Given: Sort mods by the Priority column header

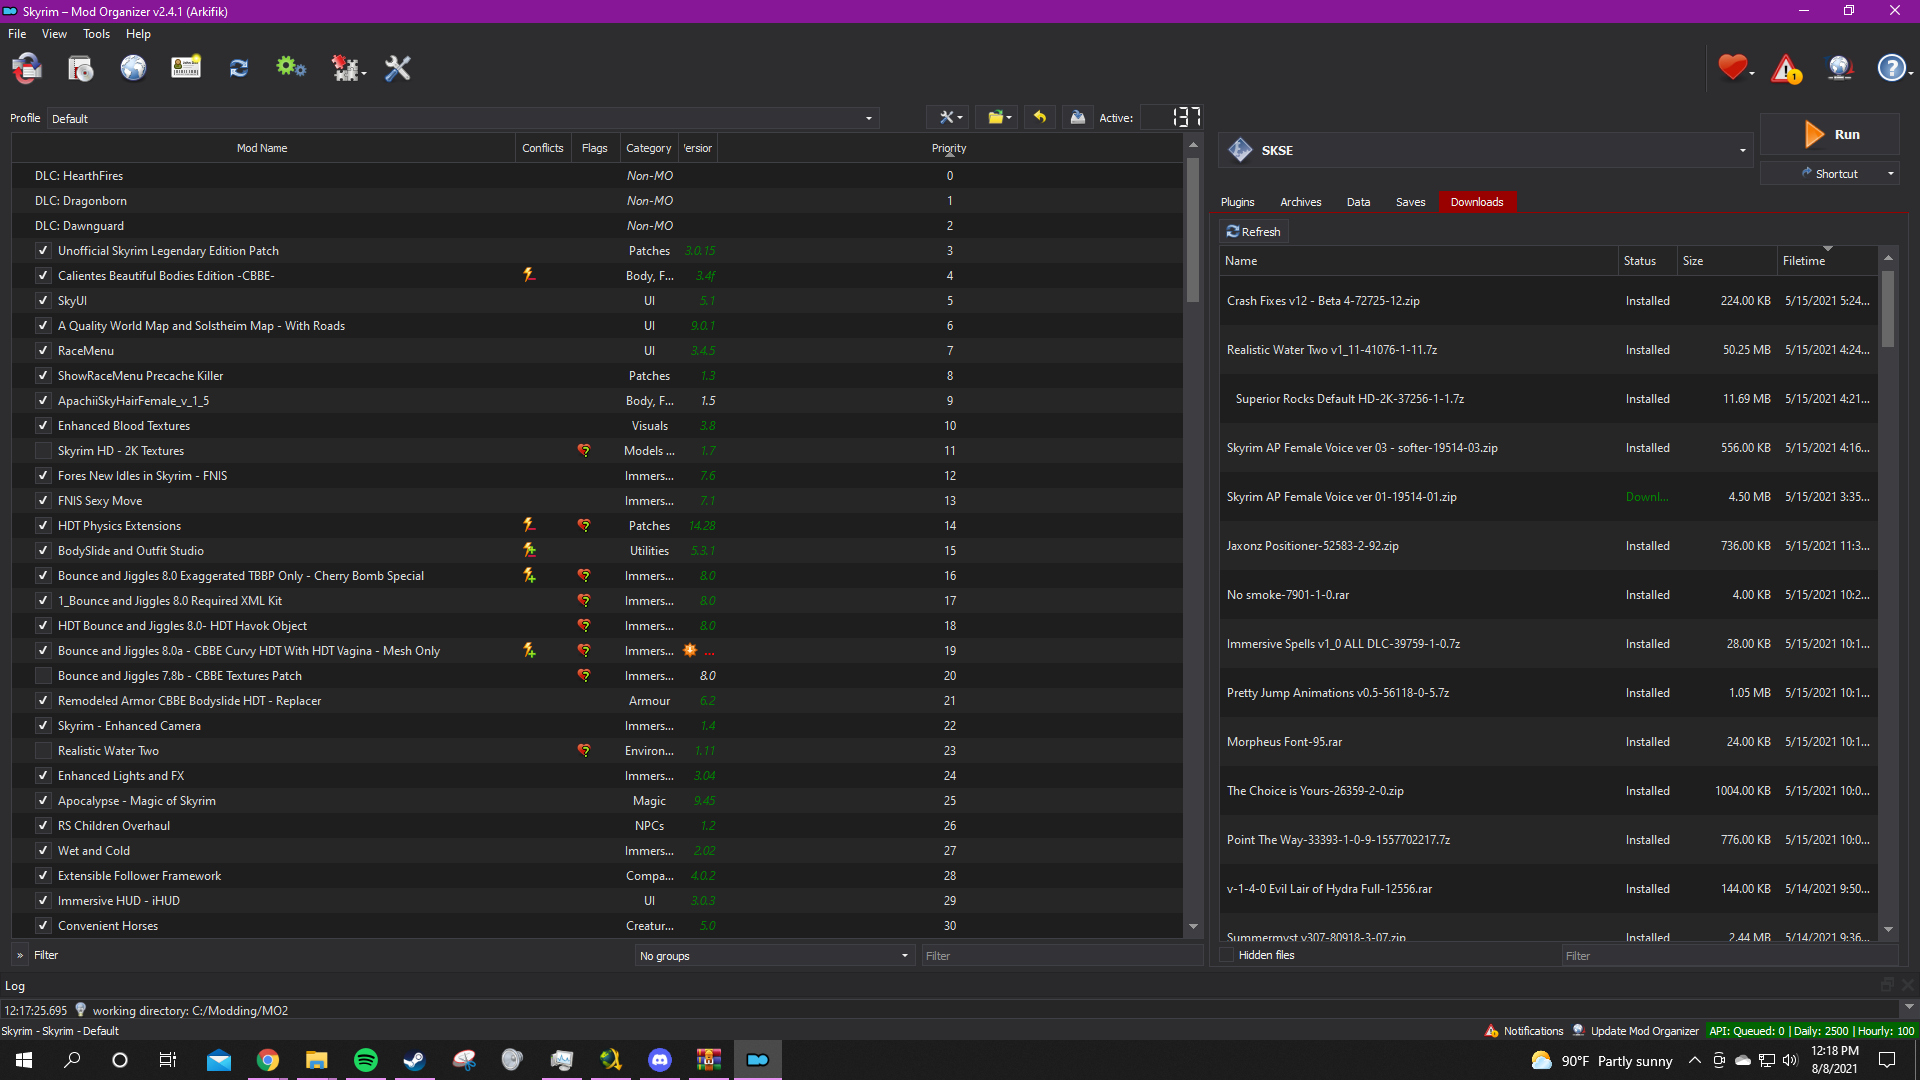Looking at the screenshot, I should click(949, 148).
